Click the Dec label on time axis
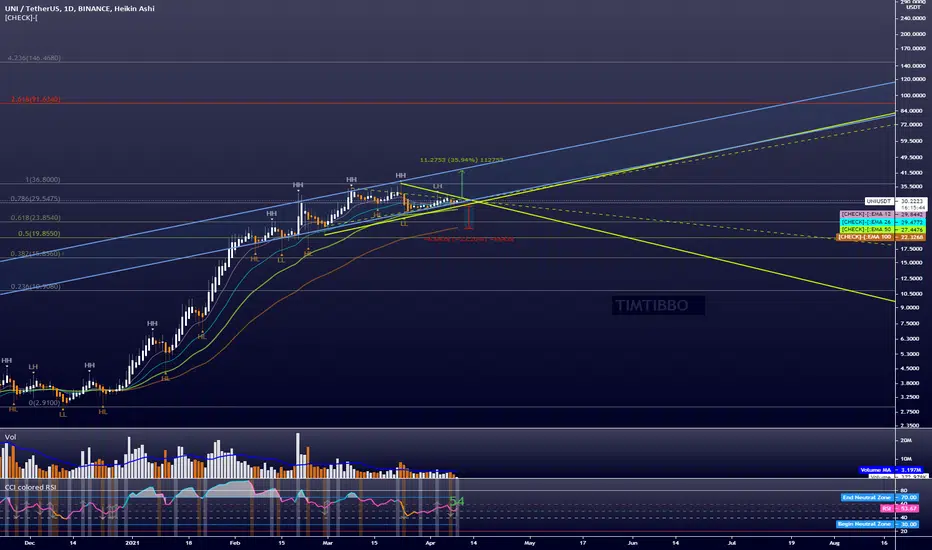Image resolution: width=932 pixels, height=550 pixels. point(29,543)
